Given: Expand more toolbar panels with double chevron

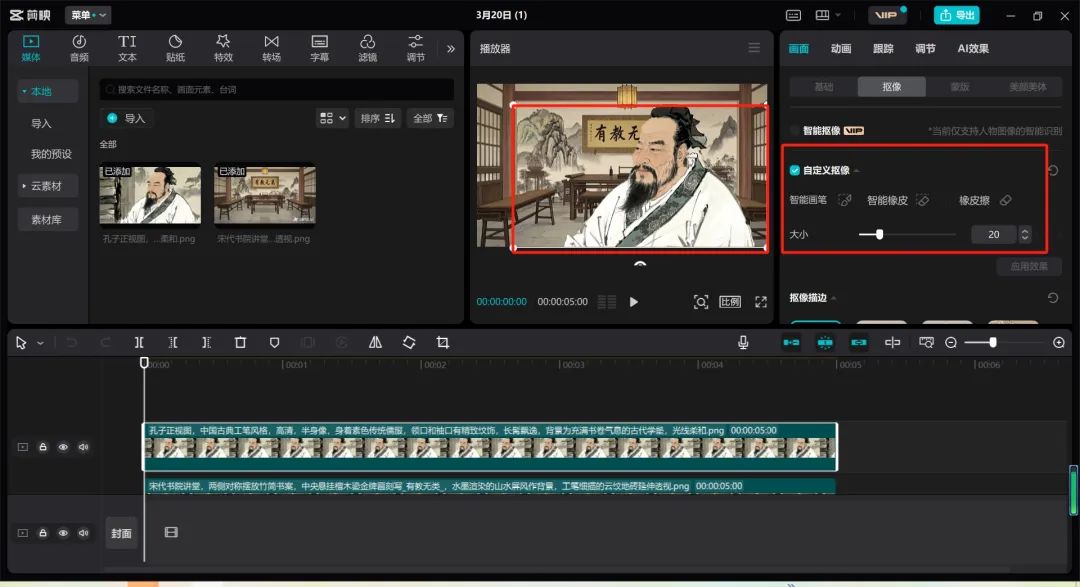Looking at the screenshot, I should 450,49.
